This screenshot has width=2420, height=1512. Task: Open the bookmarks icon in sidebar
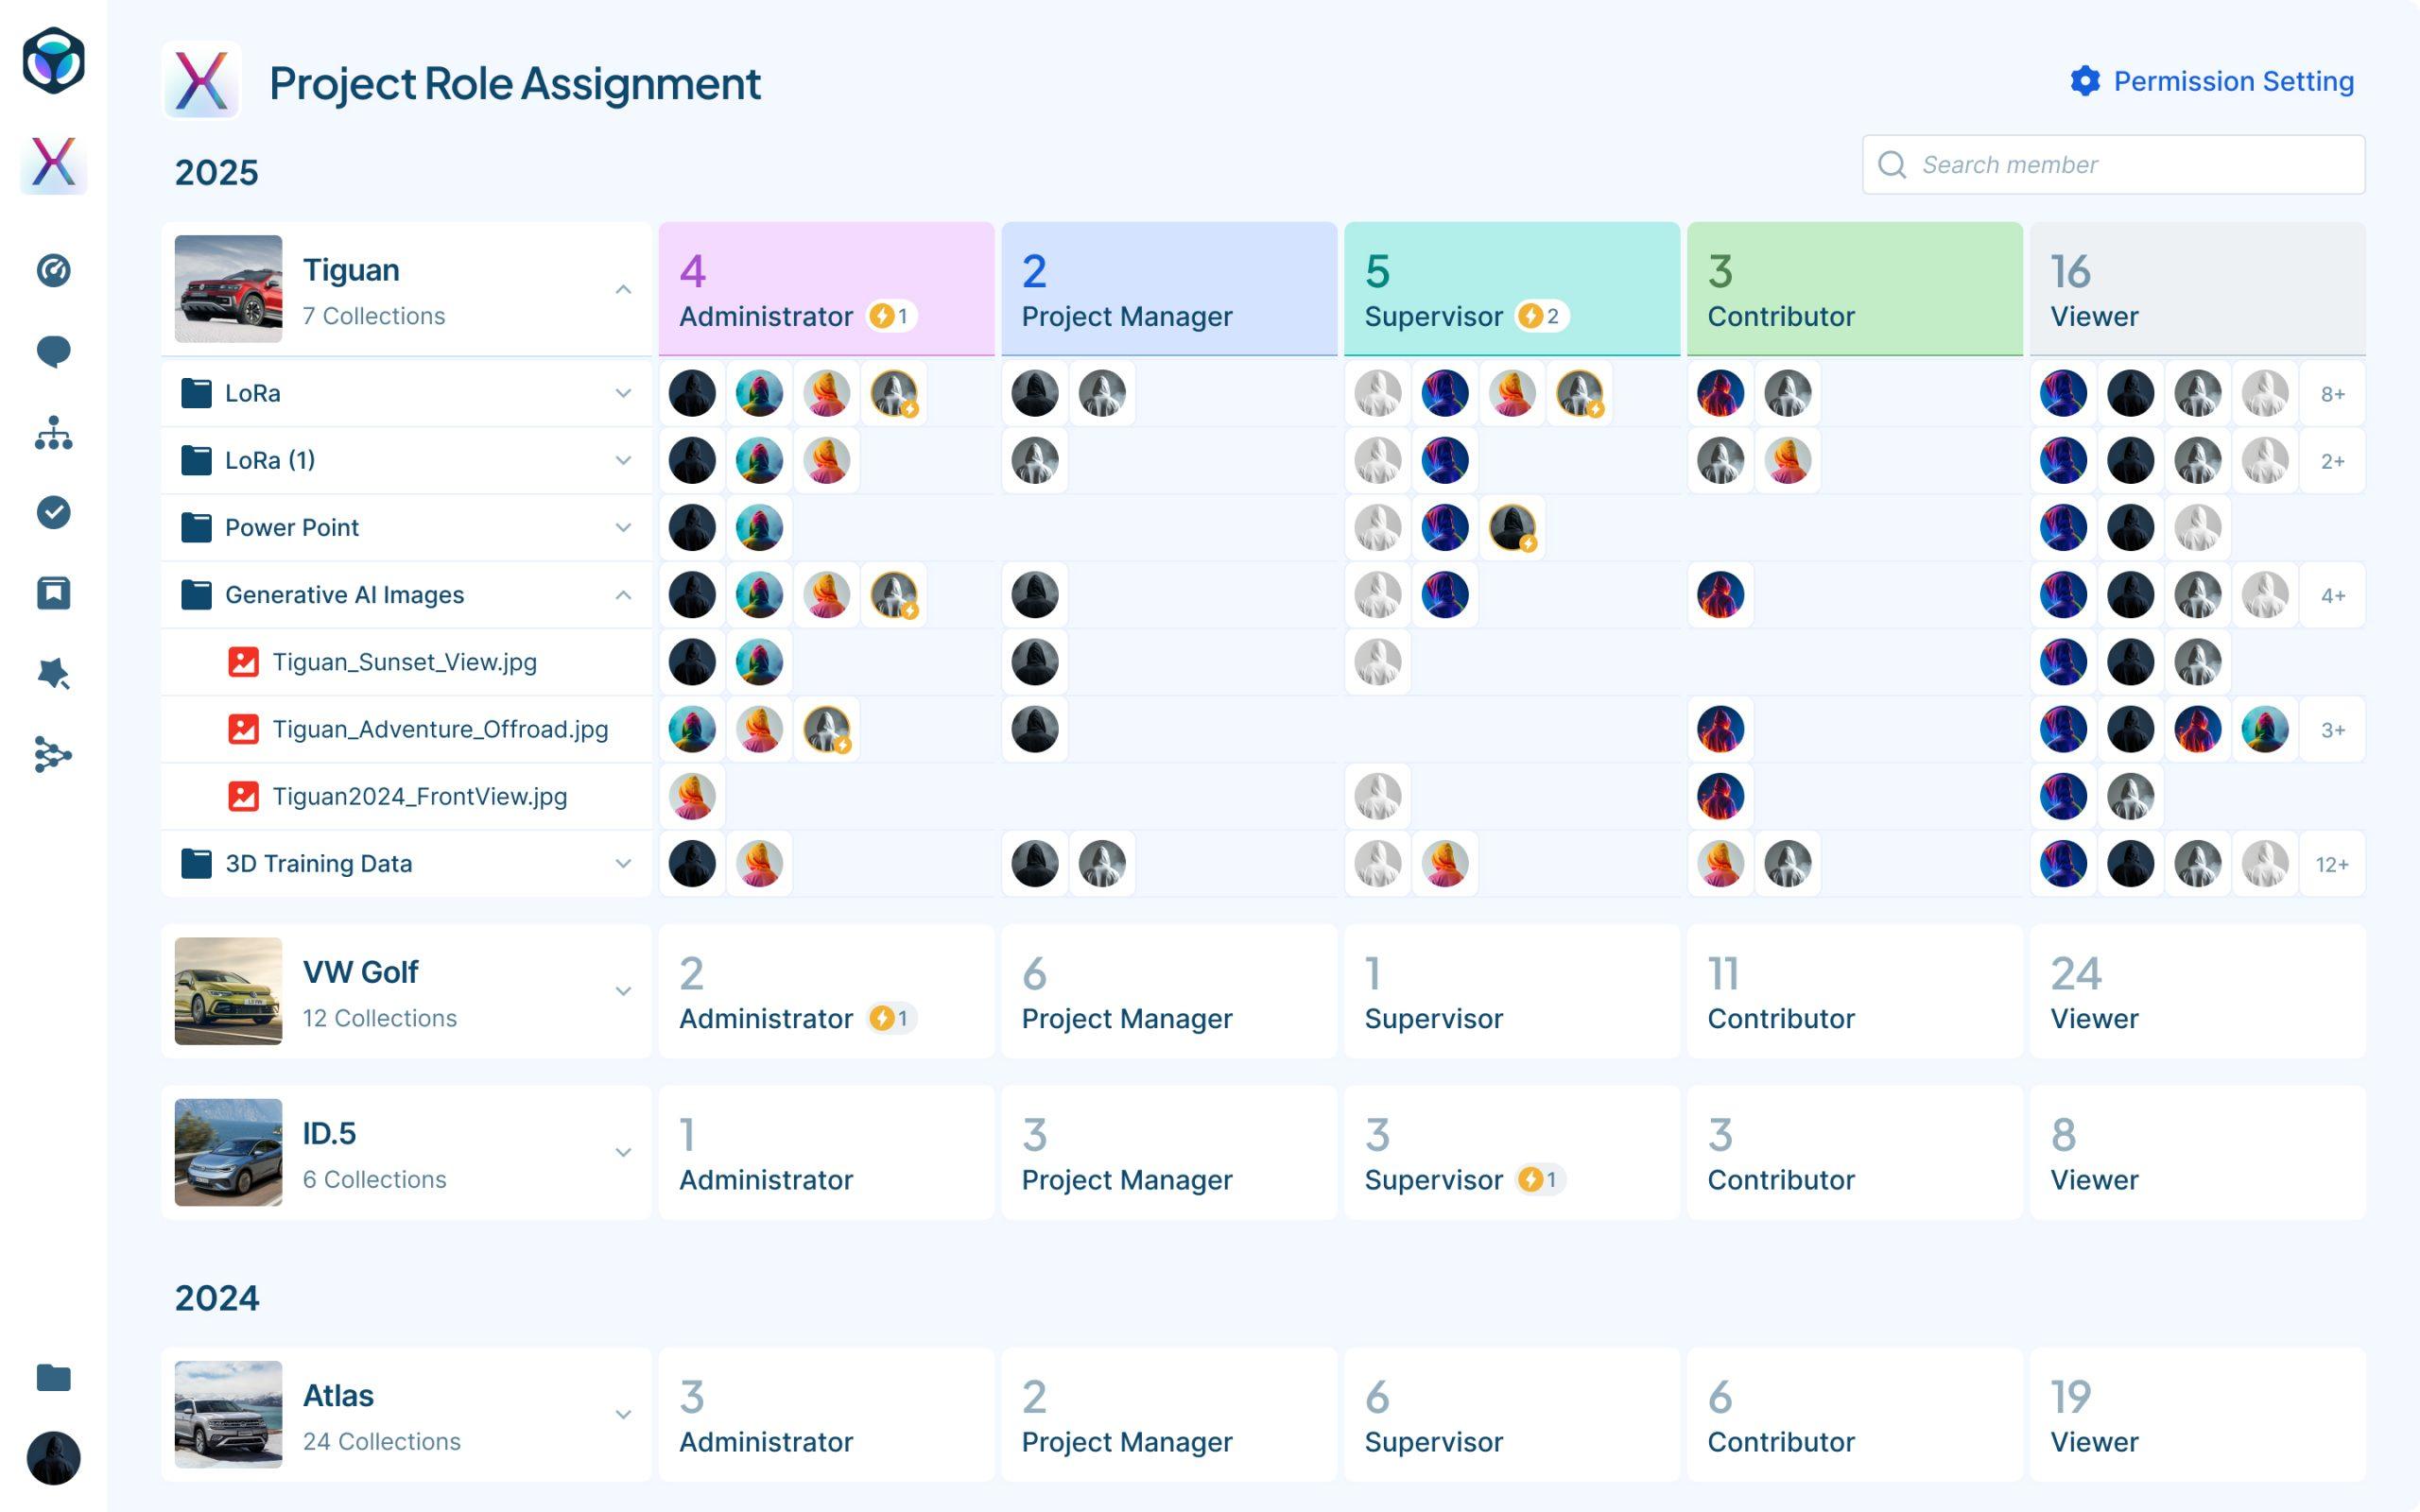54,593
